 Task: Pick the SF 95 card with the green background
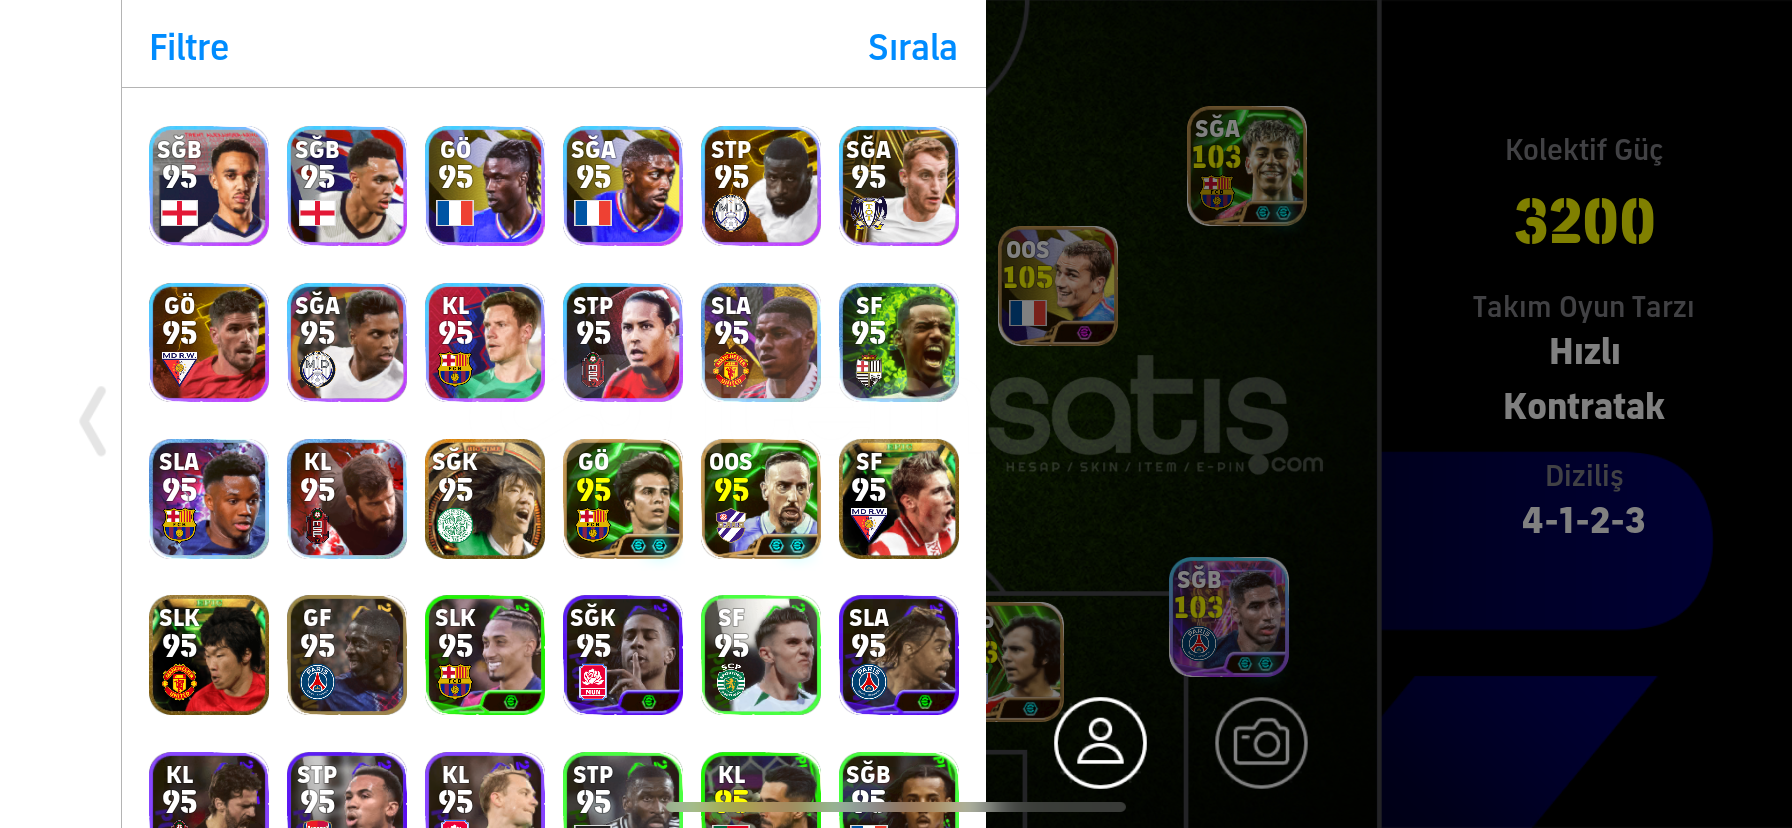coord(899,342)
